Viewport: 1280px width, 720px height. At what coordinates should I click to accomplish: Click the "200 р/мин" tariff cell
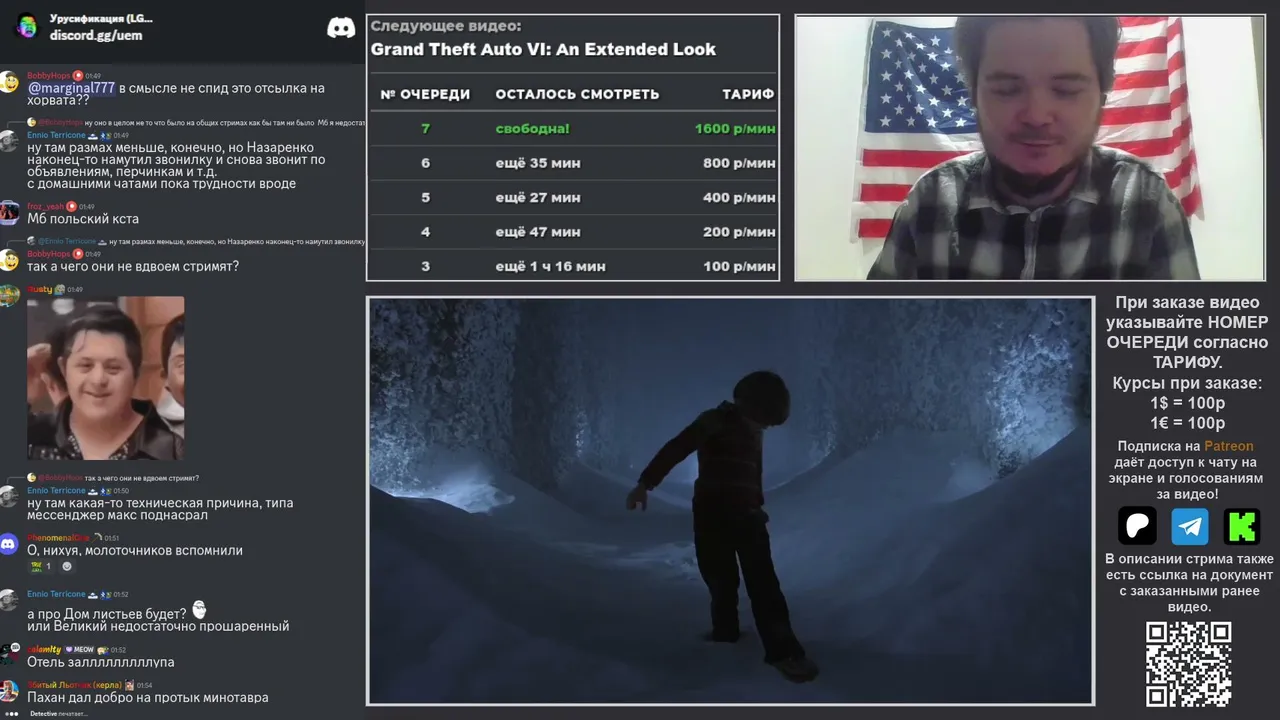click(739, 232)
